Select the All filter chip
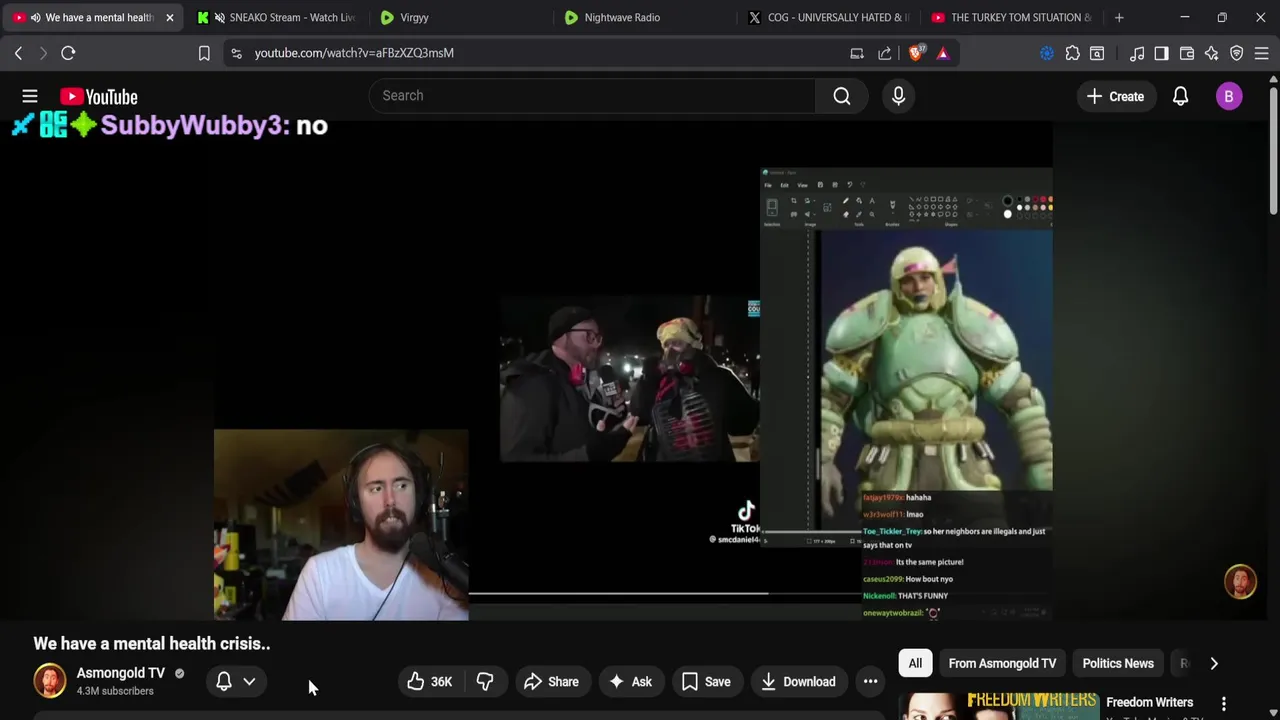 tap(915, 663)
